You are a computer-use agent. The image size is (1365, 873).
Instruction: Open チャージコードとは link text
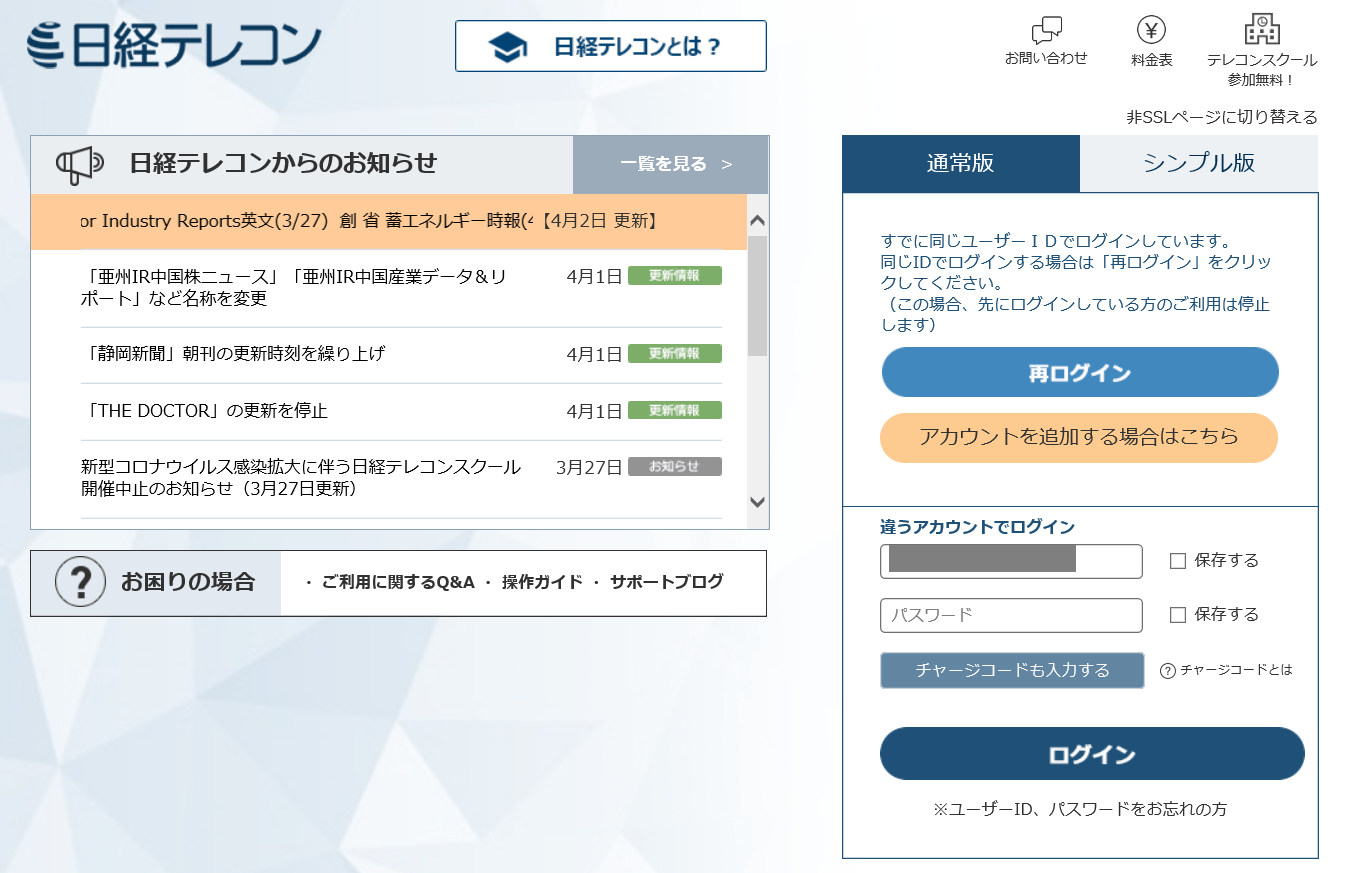click(x=1236, y=670)
